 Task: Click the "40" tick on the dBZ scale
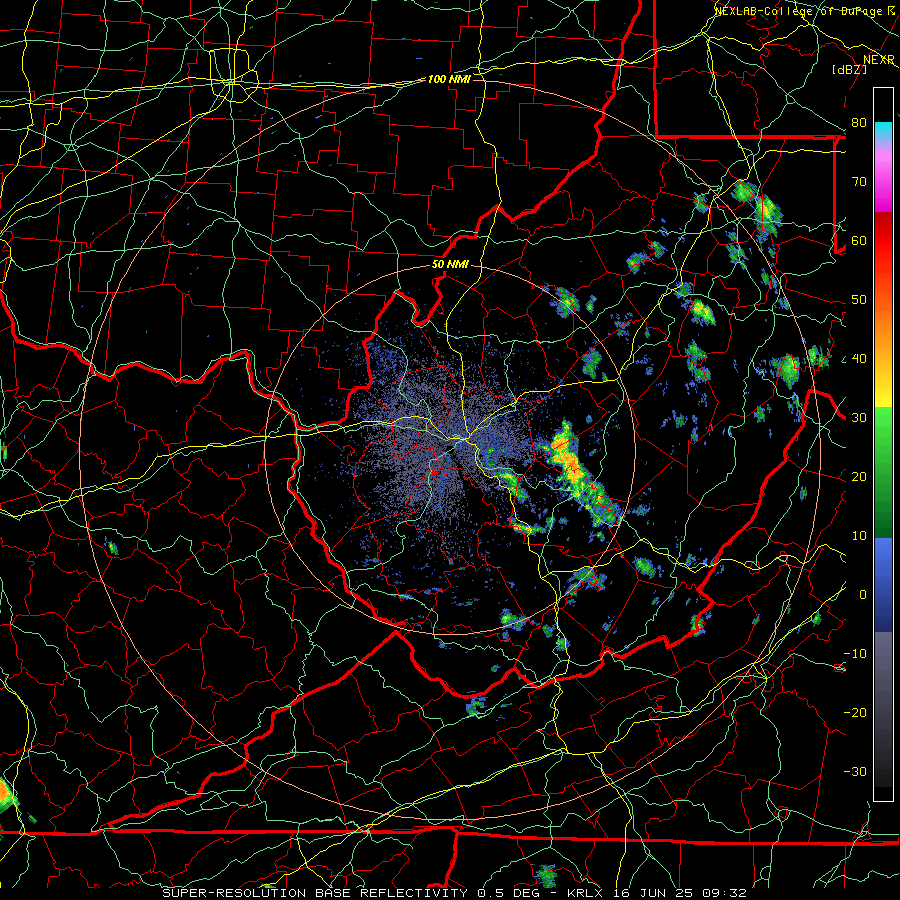point(859,359)
